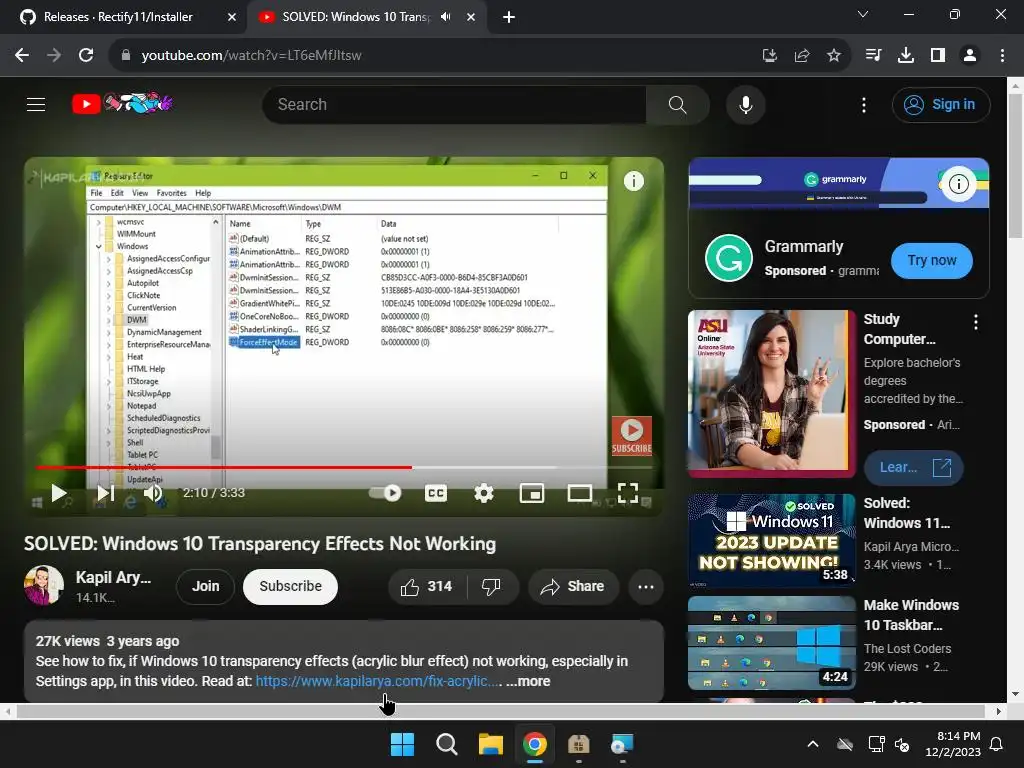Toggle closed captions CC button
Viewport: 1024px width, 768px height.
click(436, 493)
